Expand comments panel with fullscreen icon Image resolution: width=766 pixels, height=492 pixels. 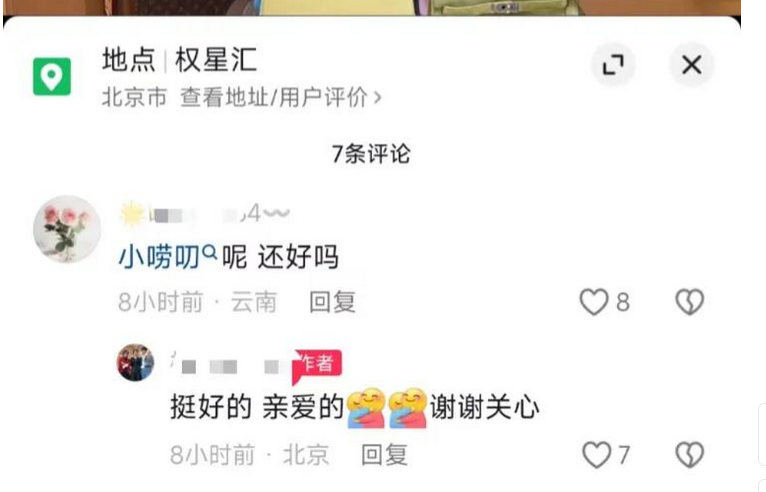(613, 64)
